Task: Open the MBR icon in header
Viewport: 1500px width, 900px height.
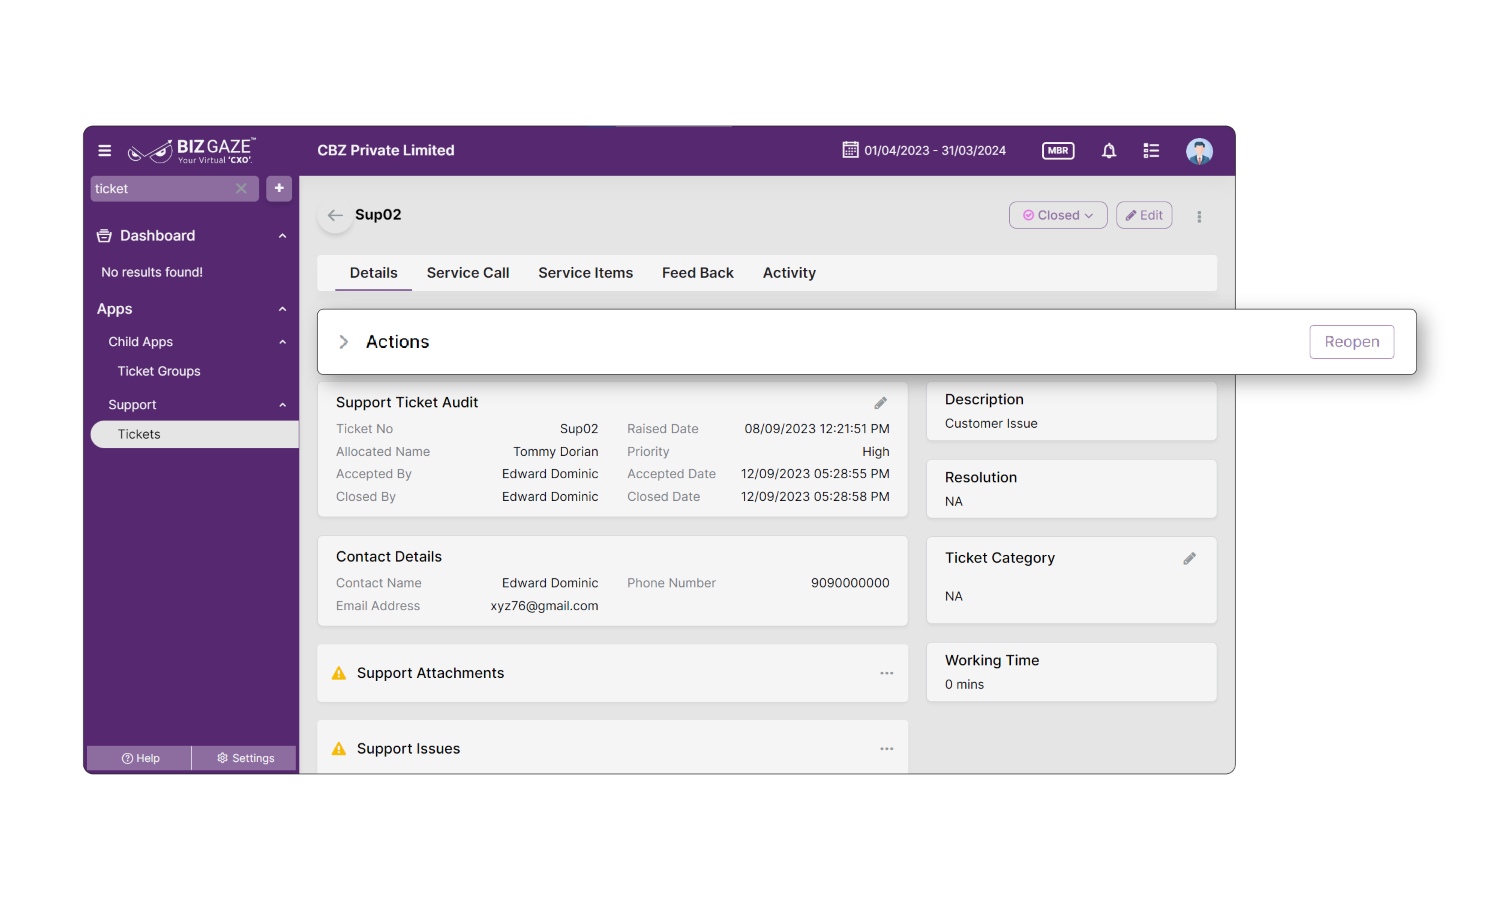Action: click(x=1058, y=151)
